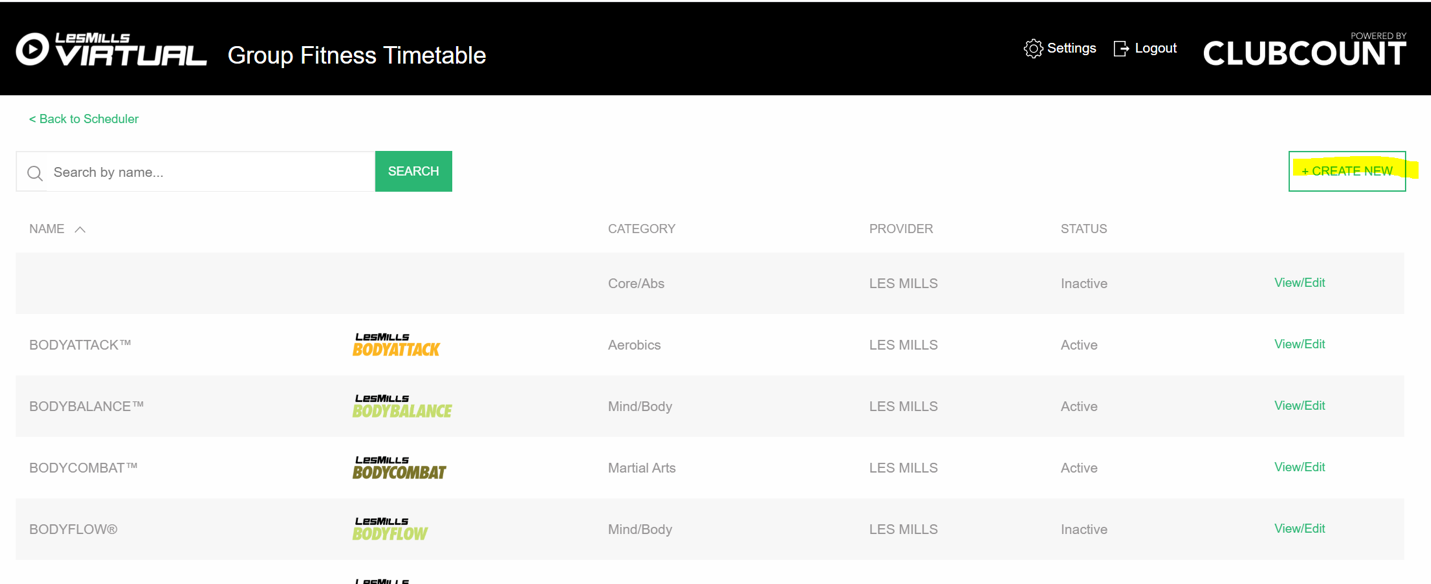Click the Core/Abs category cell
This screenshot has height=584, width=1431.
[x=636, y=284]
